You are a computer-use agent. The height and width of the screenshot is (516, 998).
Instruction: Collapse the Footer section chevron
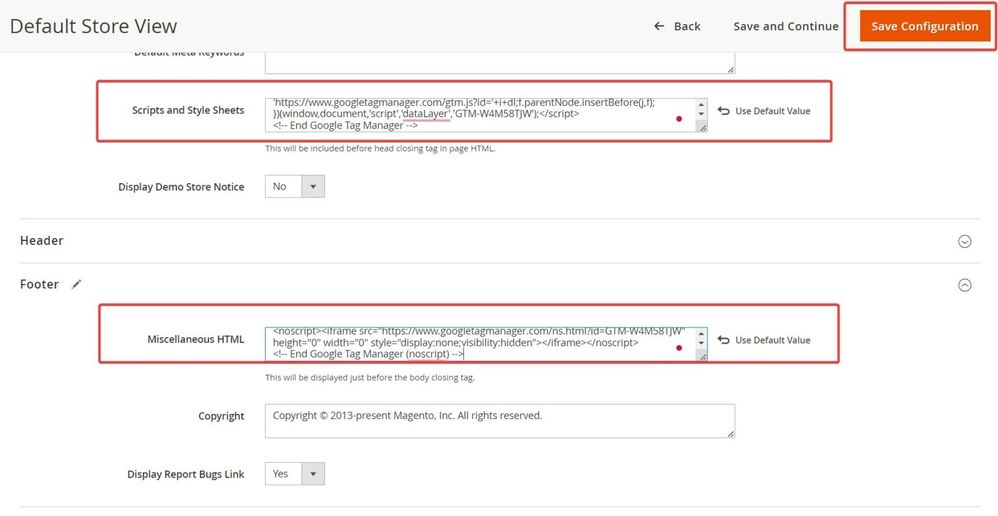[x=964, y=285]
